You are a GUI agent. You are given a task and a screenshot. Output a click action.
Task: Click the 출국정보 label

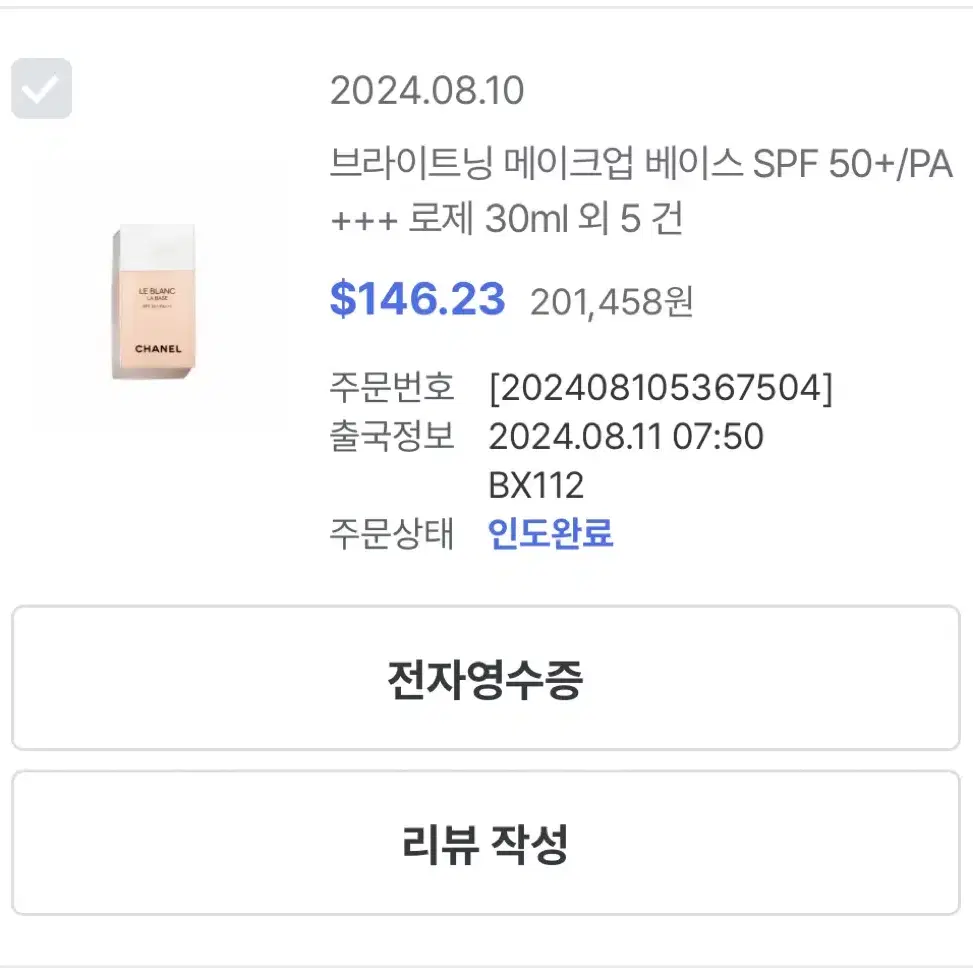[x=392, y=436]
